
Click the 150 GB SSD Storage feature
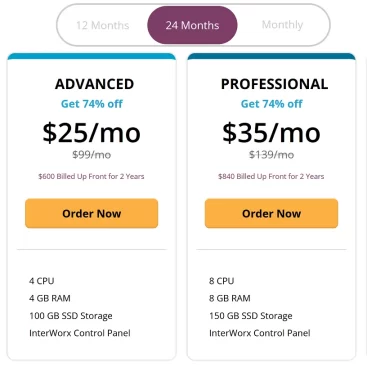pos(251,316)
